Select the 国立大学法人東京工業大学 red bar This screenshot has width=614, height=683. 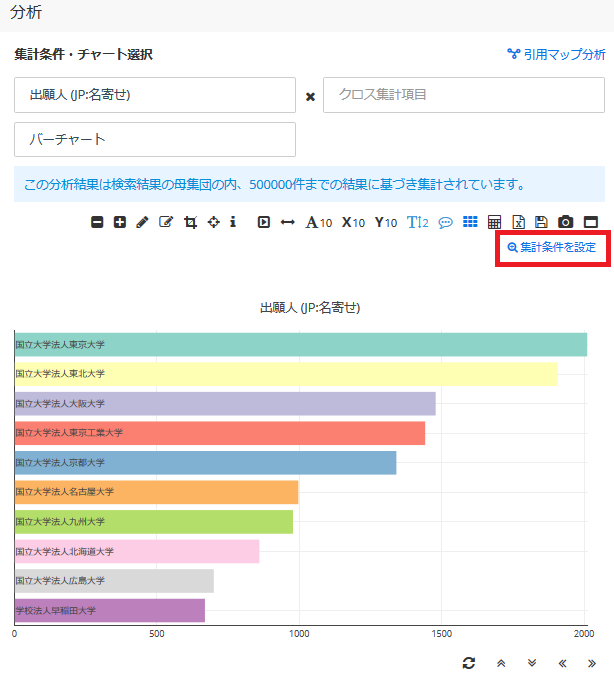coord(220,433)
